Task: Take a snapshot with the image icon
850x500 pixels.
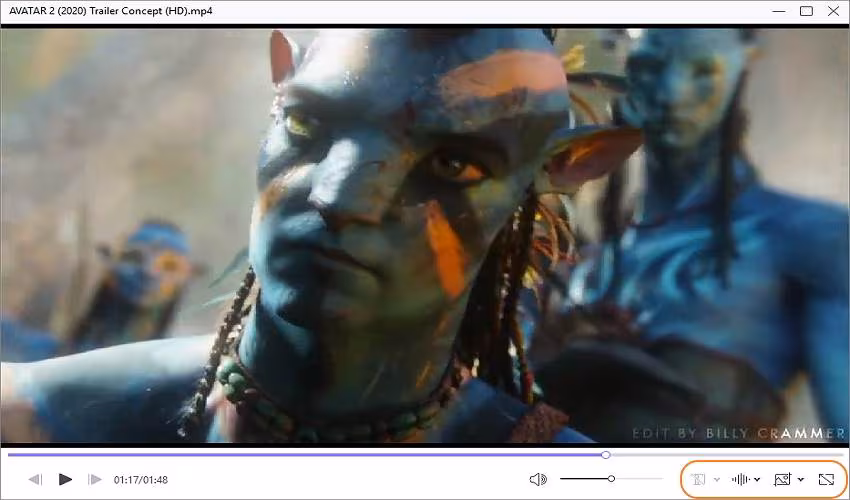Action: click(x=783, y=479)
